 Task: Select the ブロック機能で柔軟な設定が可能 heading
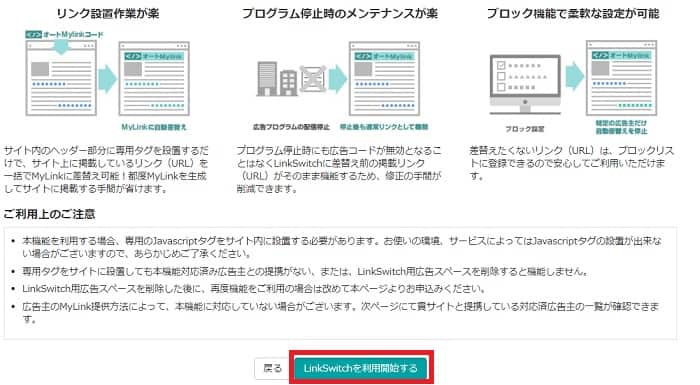pos(573,13)
